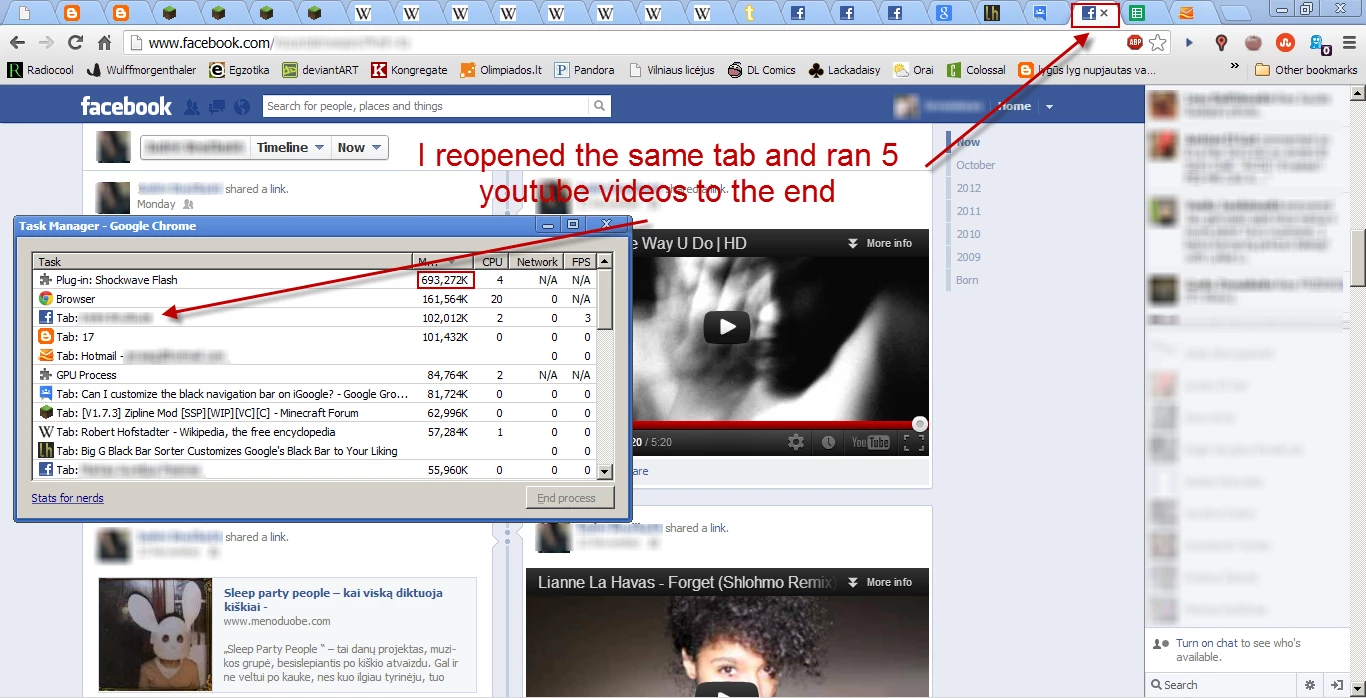Open the Sleep party people article link
This screenshot has height=698, width=1366.
(333, 599)
